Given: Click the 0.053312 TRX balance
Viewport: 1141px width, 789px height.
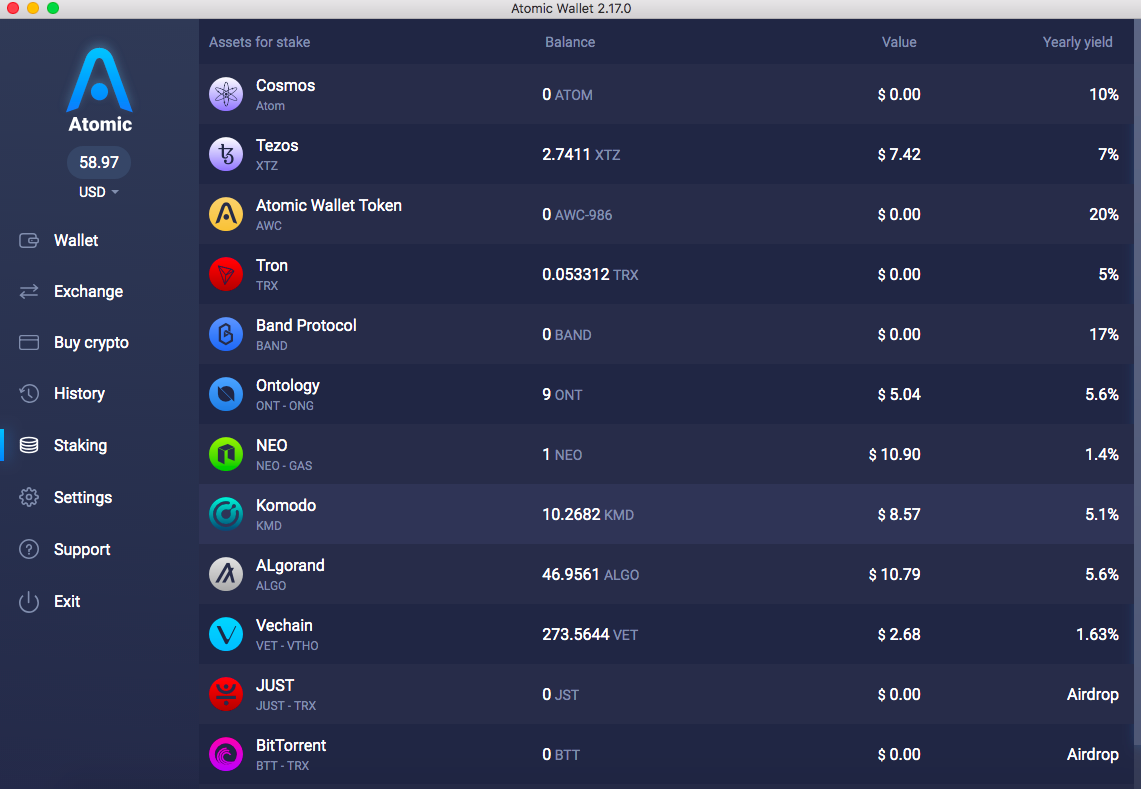Looking at the screenshot, I should (x=590, y=274).
